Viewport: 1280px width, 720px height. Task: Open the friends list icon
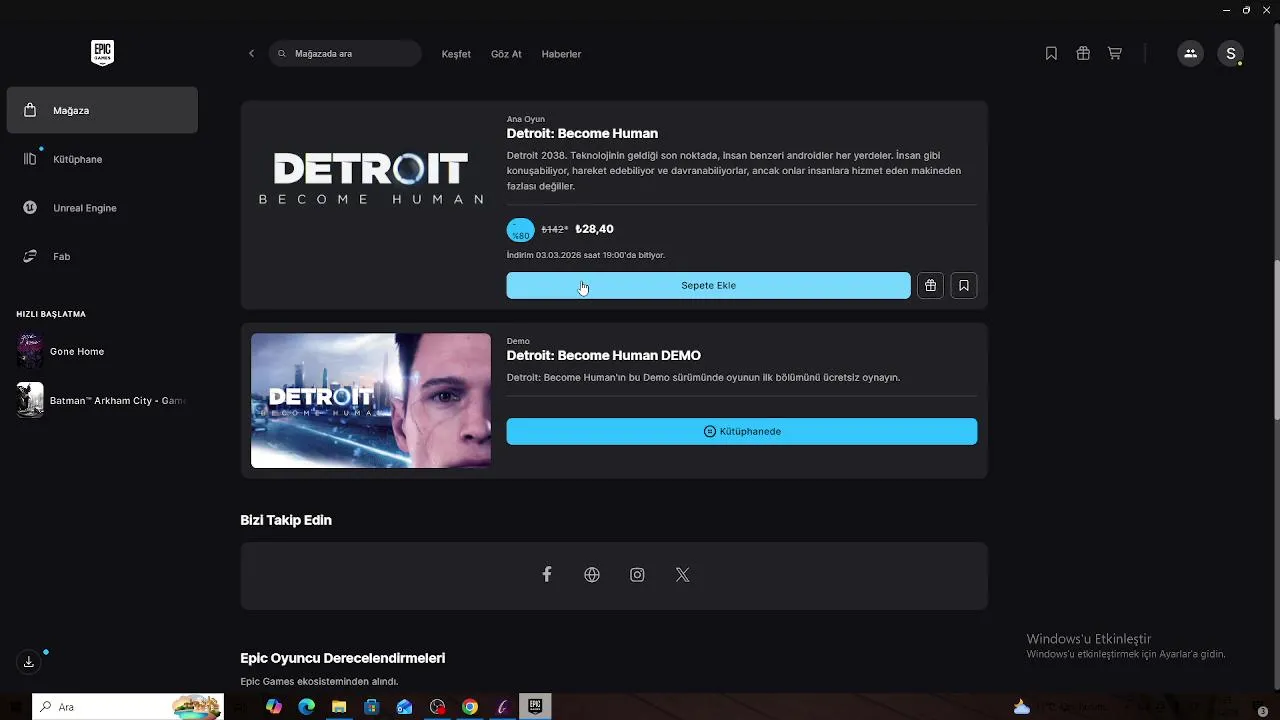(x=1190, y=54)
